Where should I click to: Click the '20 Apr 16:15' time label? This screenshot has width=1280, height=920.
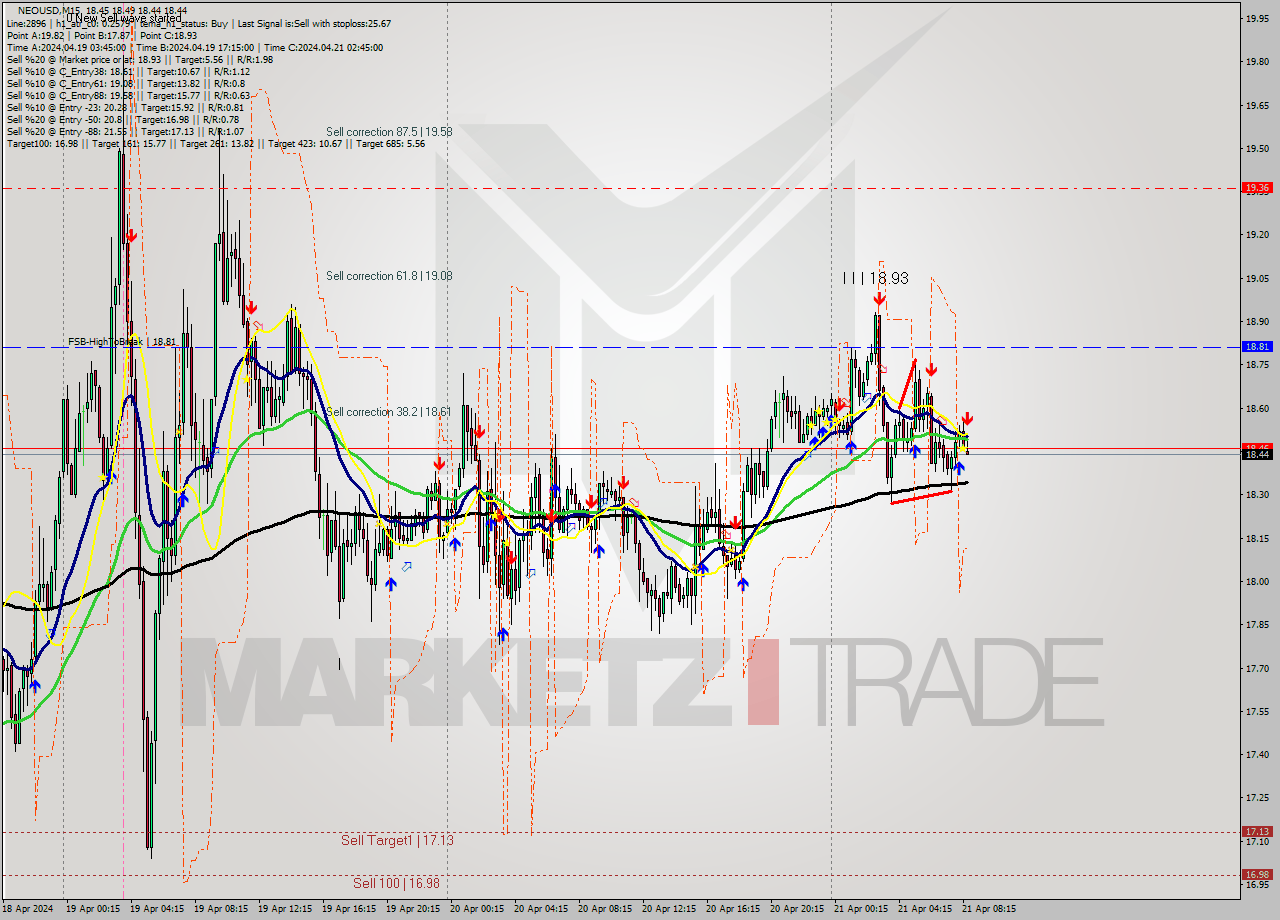click(733, 909)
